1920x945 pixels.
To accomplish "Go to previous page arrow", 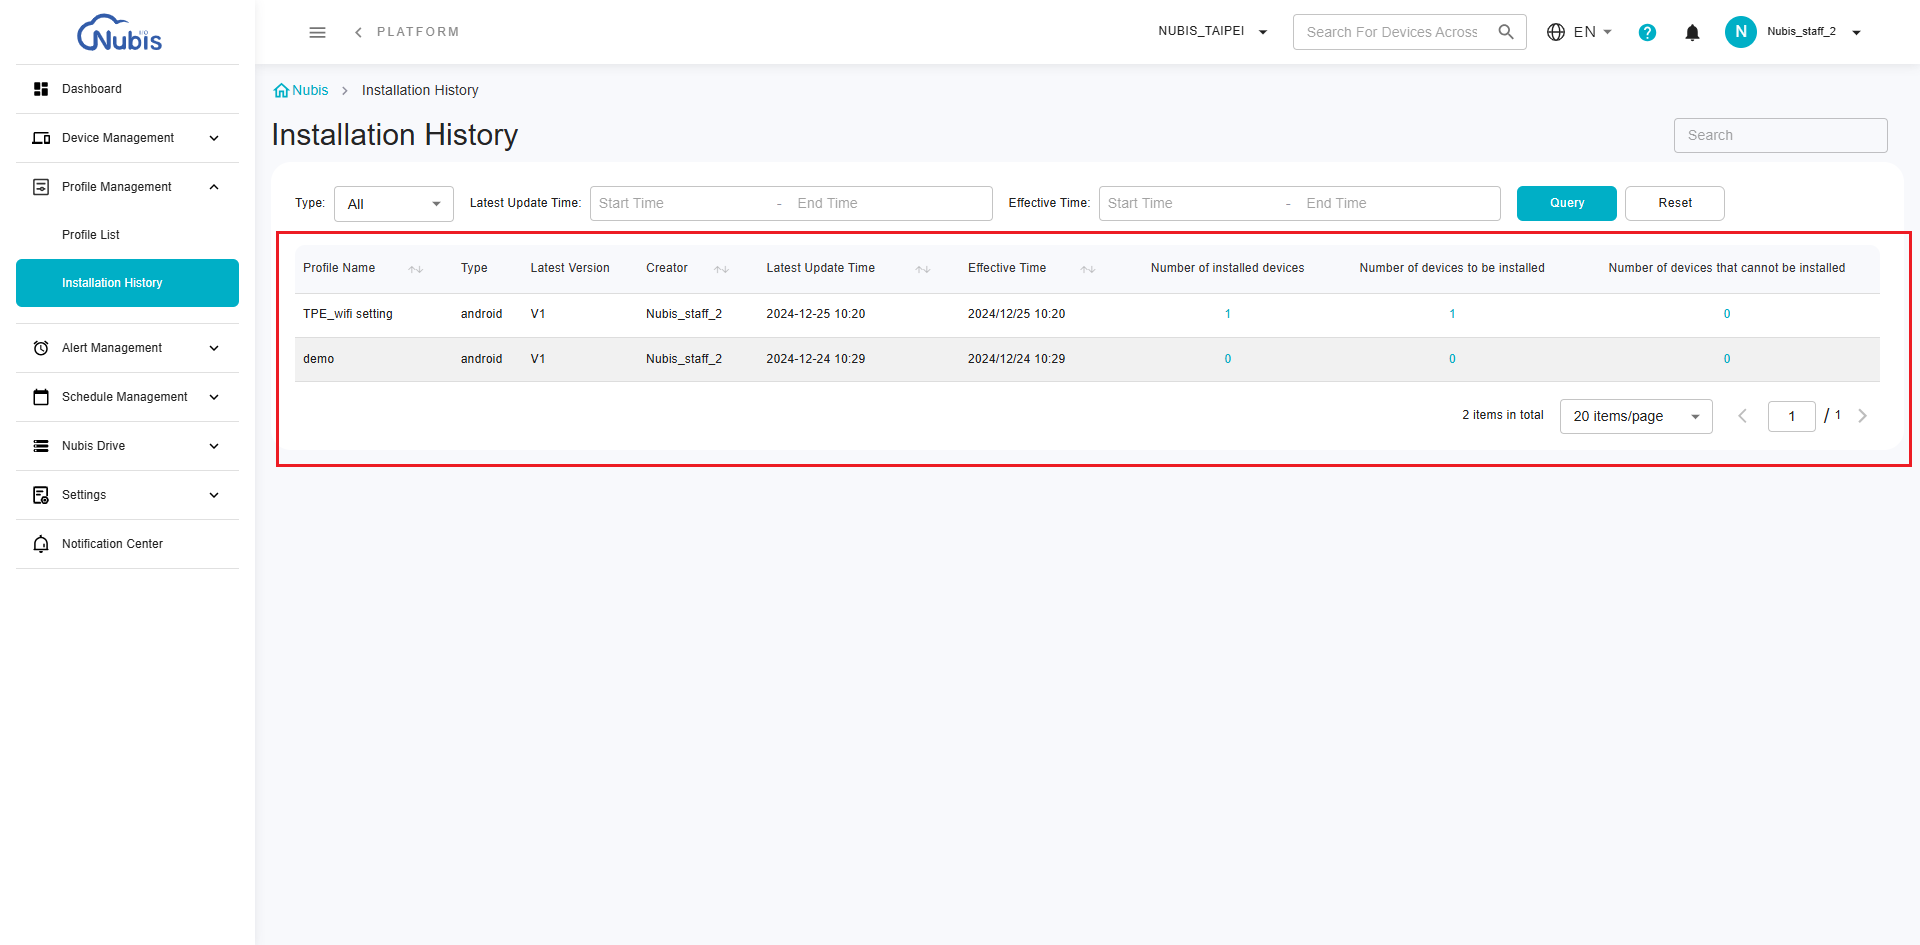I will point(1742,416).
